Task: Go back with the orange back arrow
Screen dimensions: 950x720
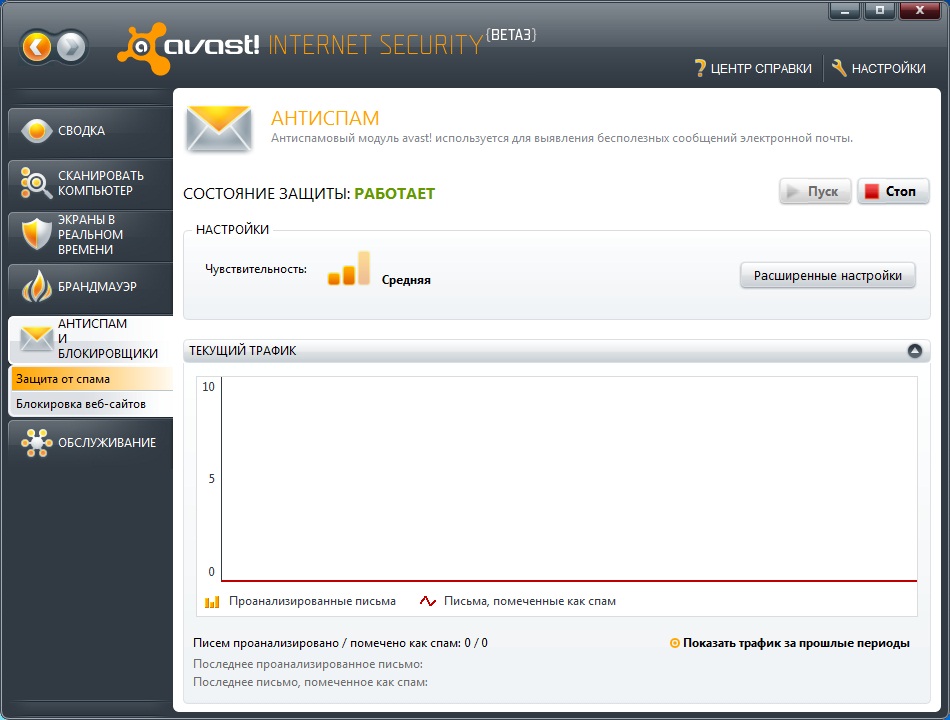Action: [x=37, y=47]
